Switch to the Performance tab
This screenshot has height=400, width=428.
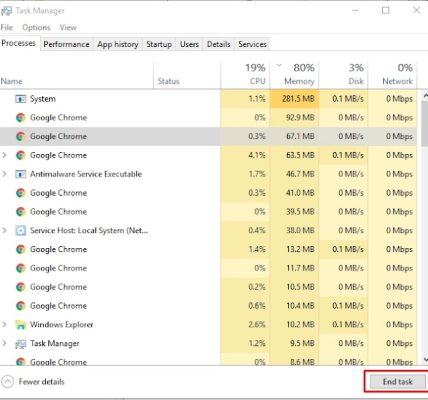point(66,44)
